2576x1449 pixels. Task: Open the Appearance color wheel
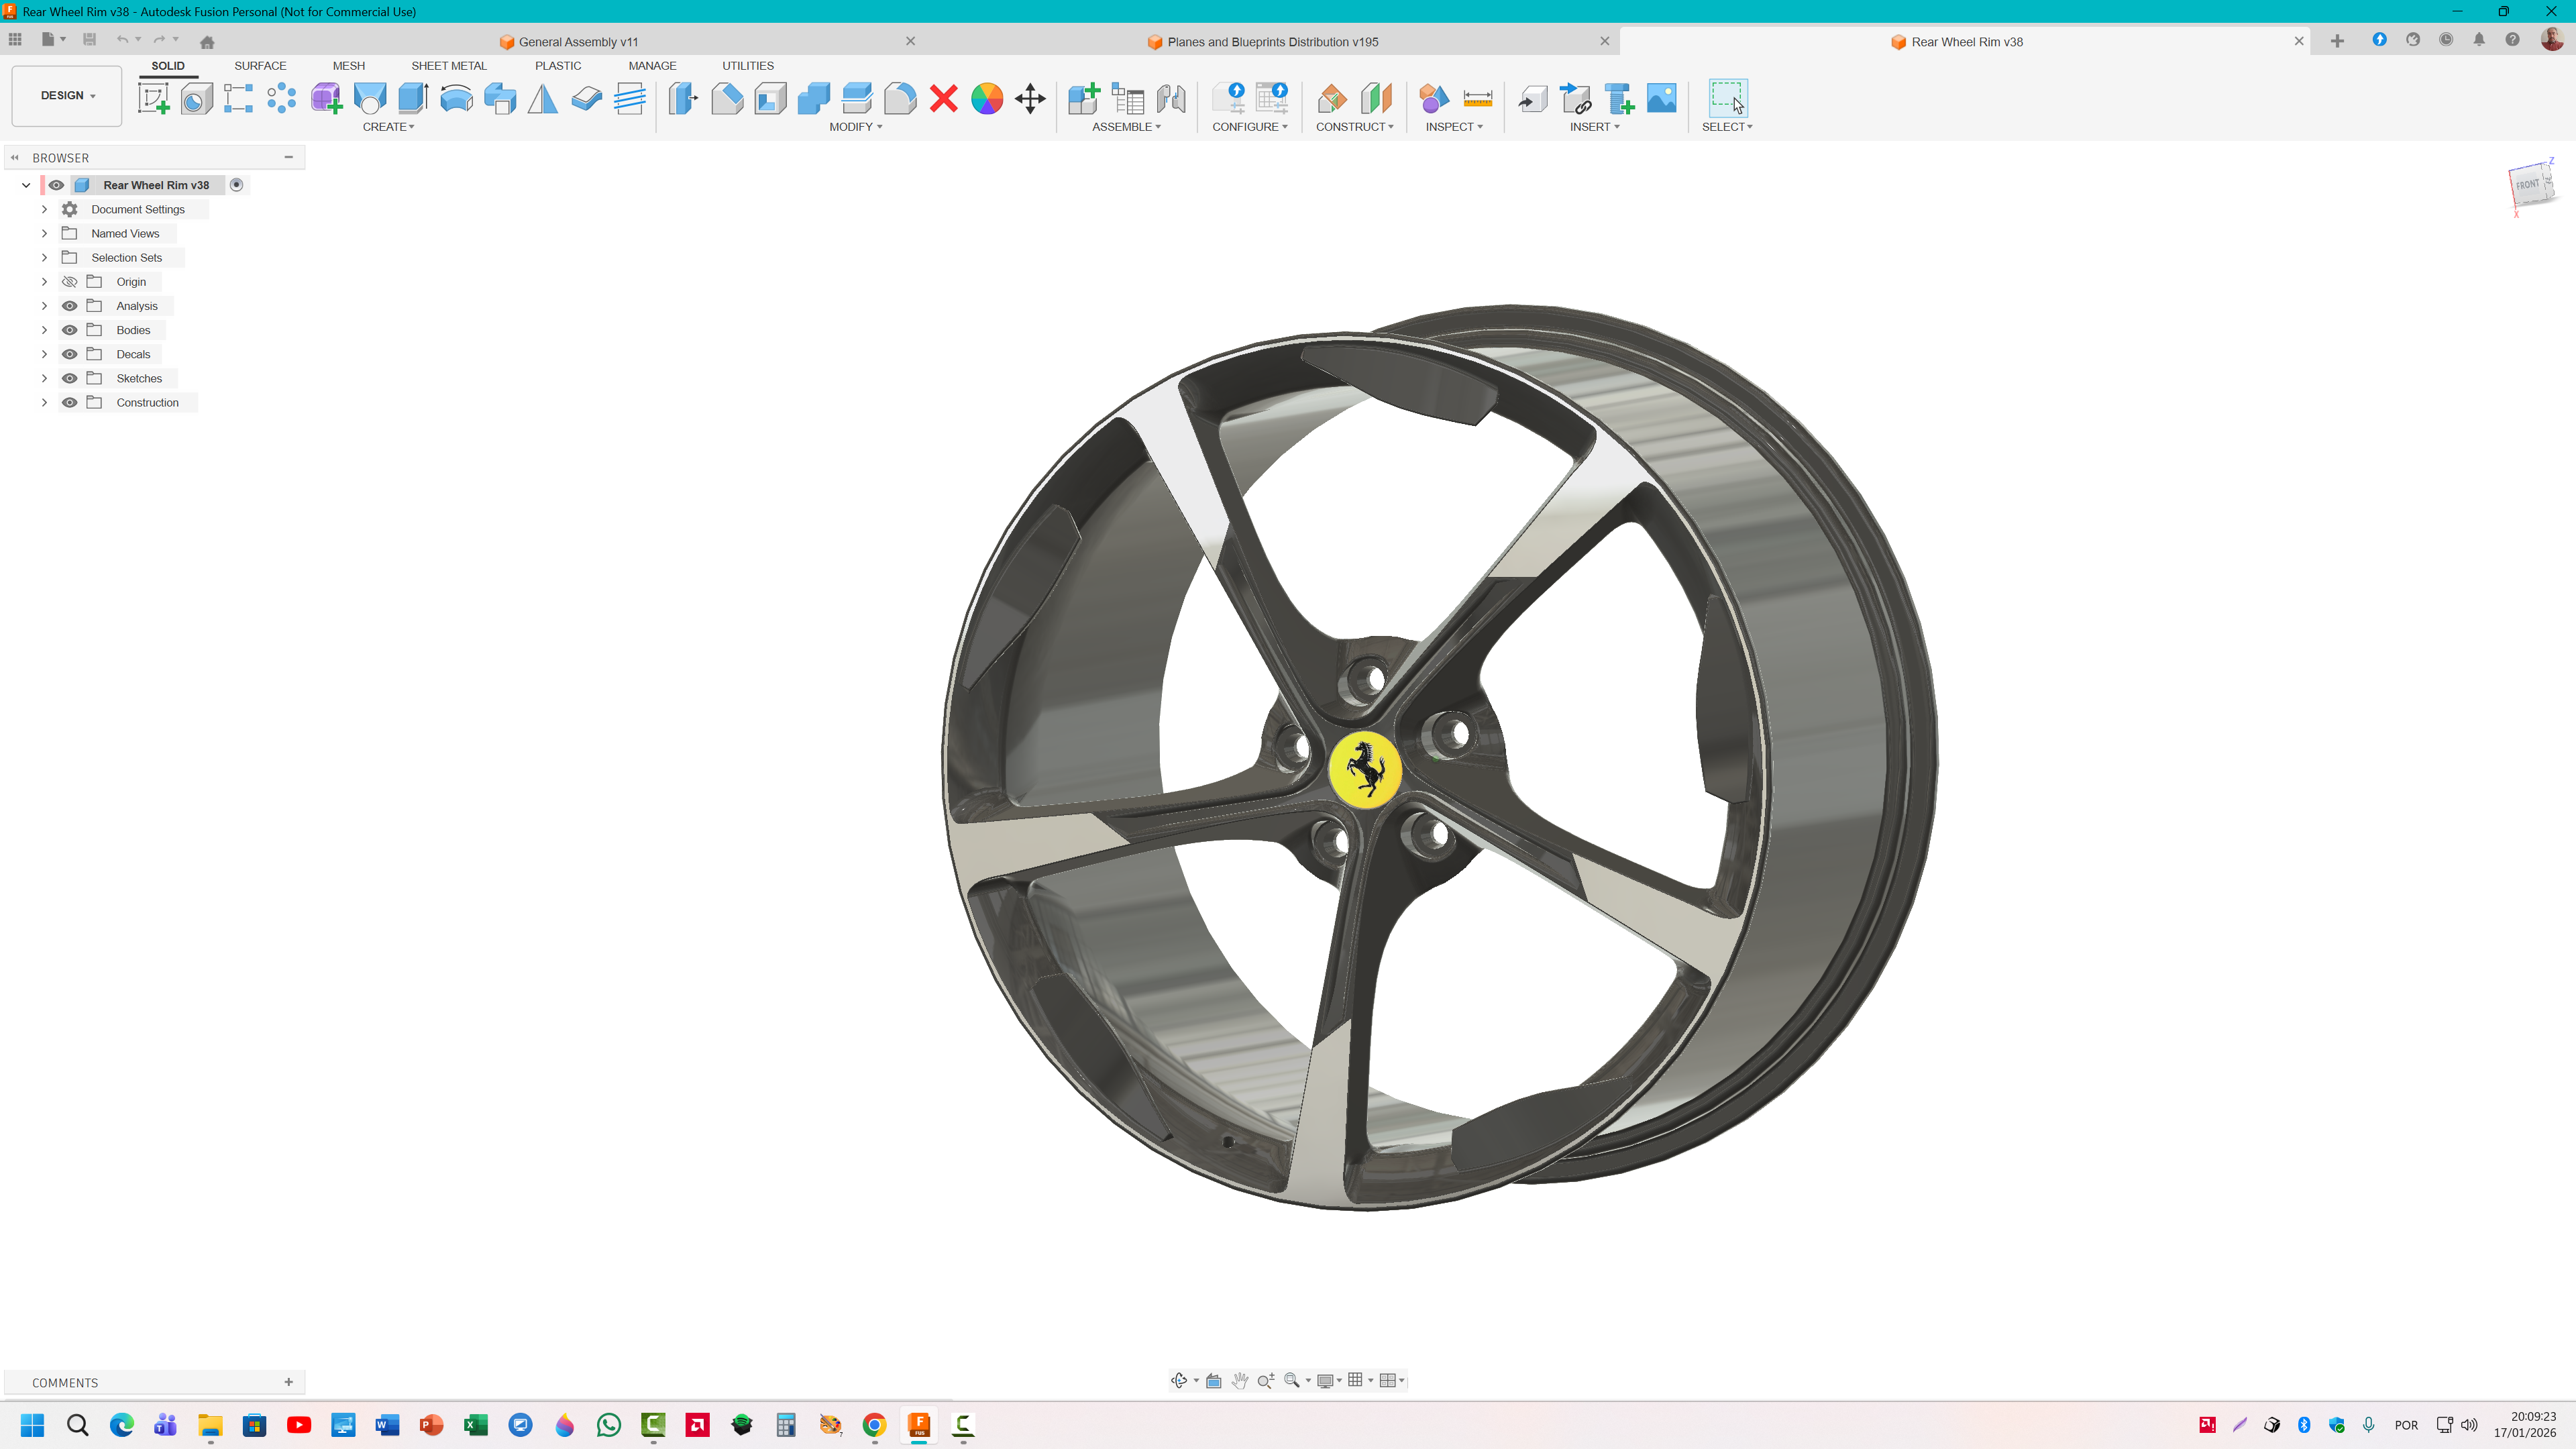[986, 98]
